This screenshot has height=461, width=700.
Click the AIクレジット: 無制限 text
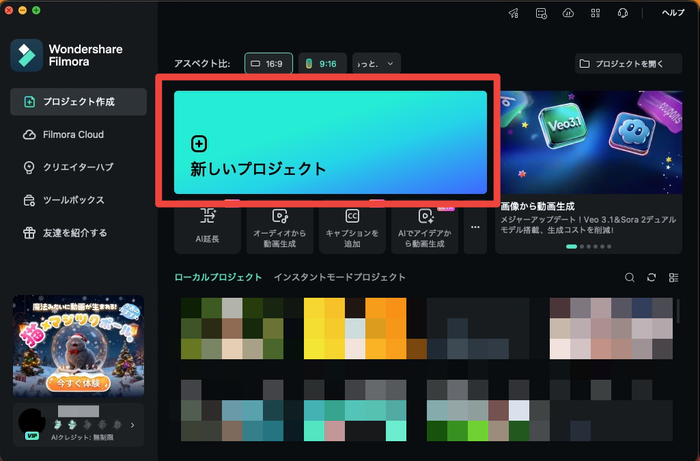pos(83,438)
